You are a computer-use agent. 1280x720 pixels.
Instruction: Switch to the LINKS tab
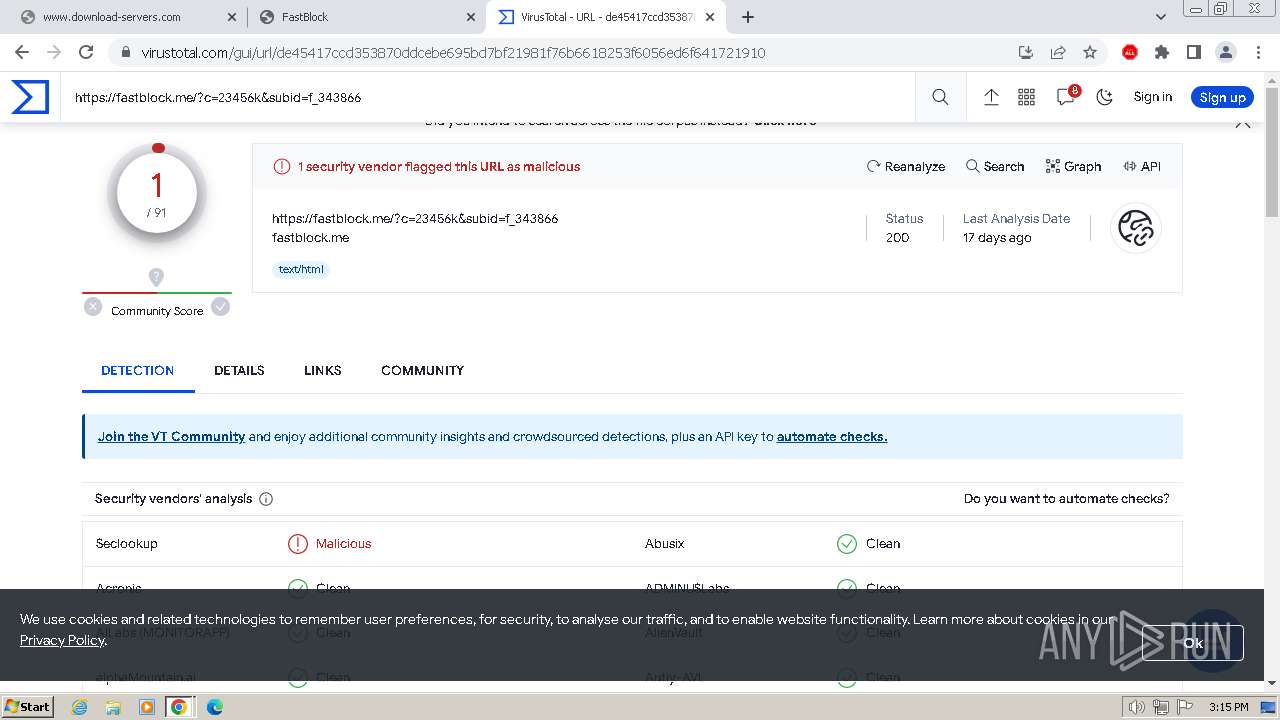point(323,370)
